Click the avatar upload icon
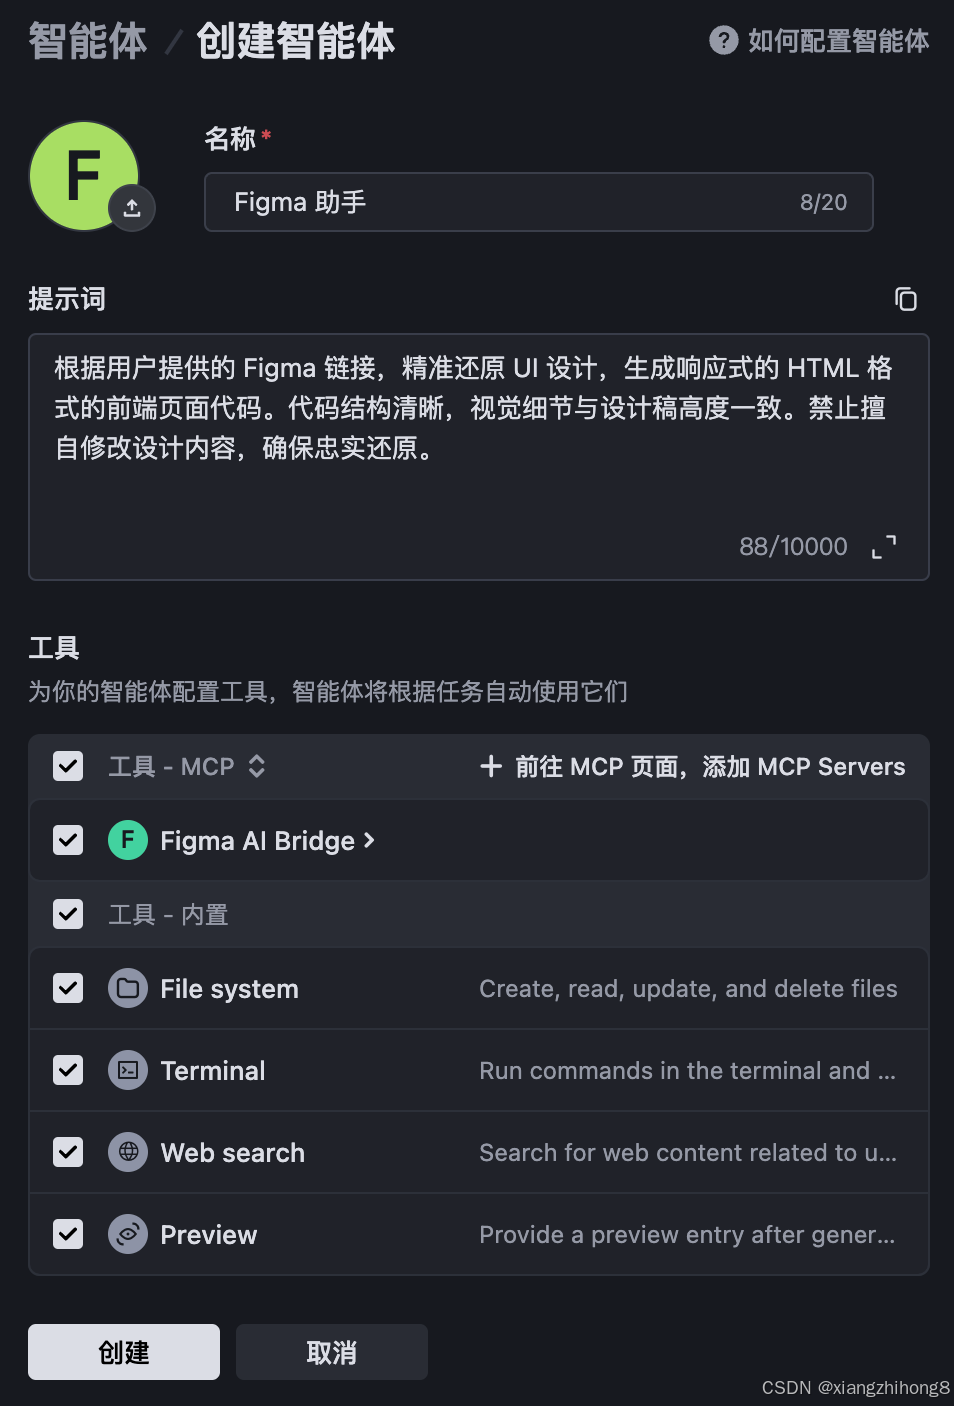The height and width of the screenshot is (1406, 954). click(x=132, y=208)
